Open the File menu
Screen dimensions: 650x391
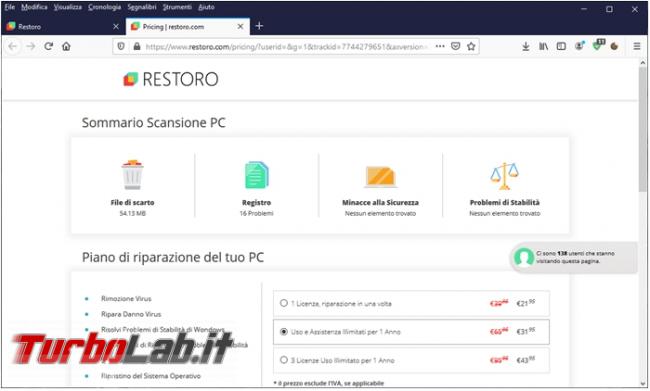[10, 7]
